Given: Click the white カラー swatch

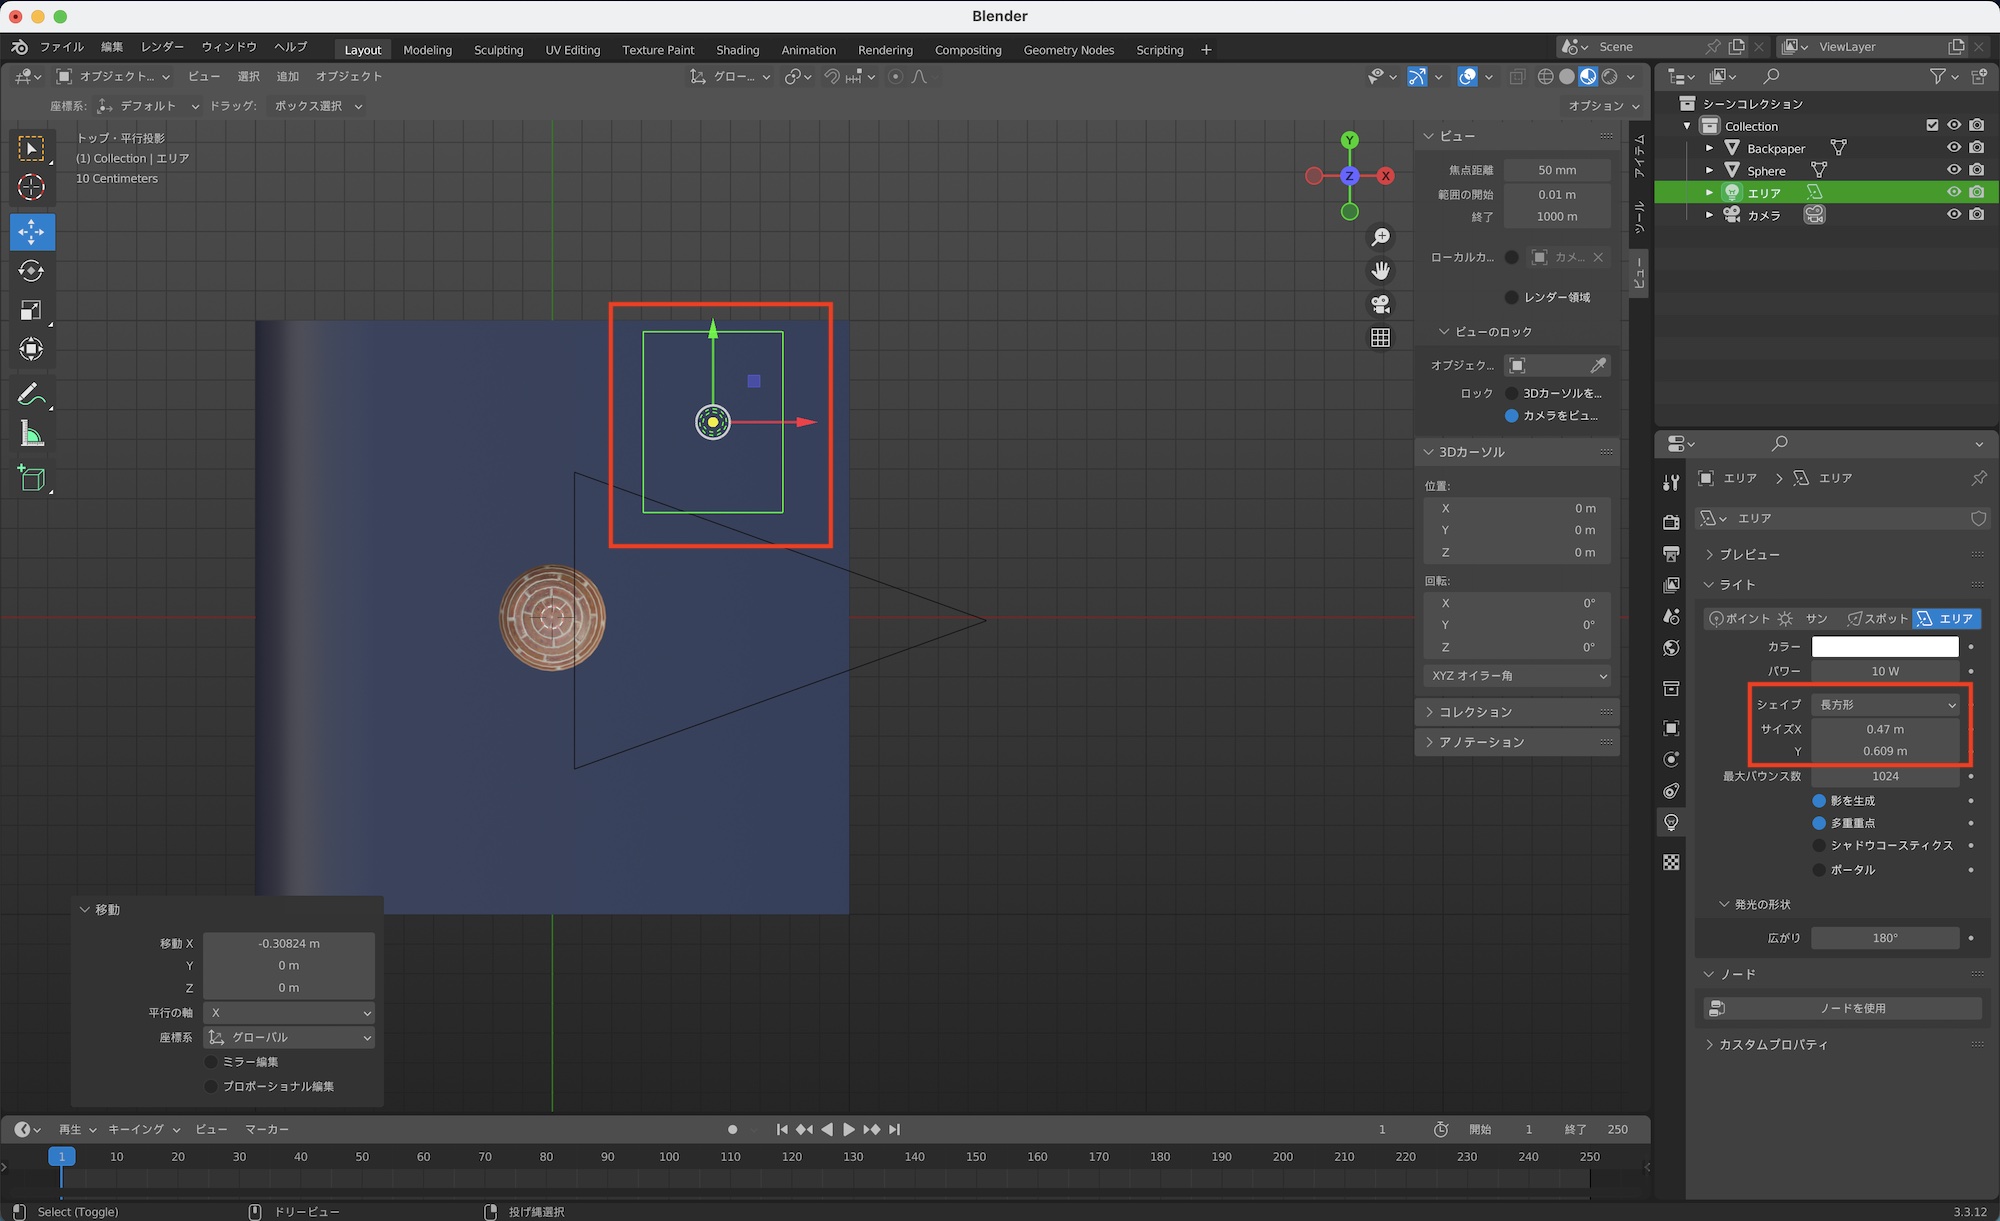Looking at the screenshot, I should pyautogui.click(x=1884, y=647).
